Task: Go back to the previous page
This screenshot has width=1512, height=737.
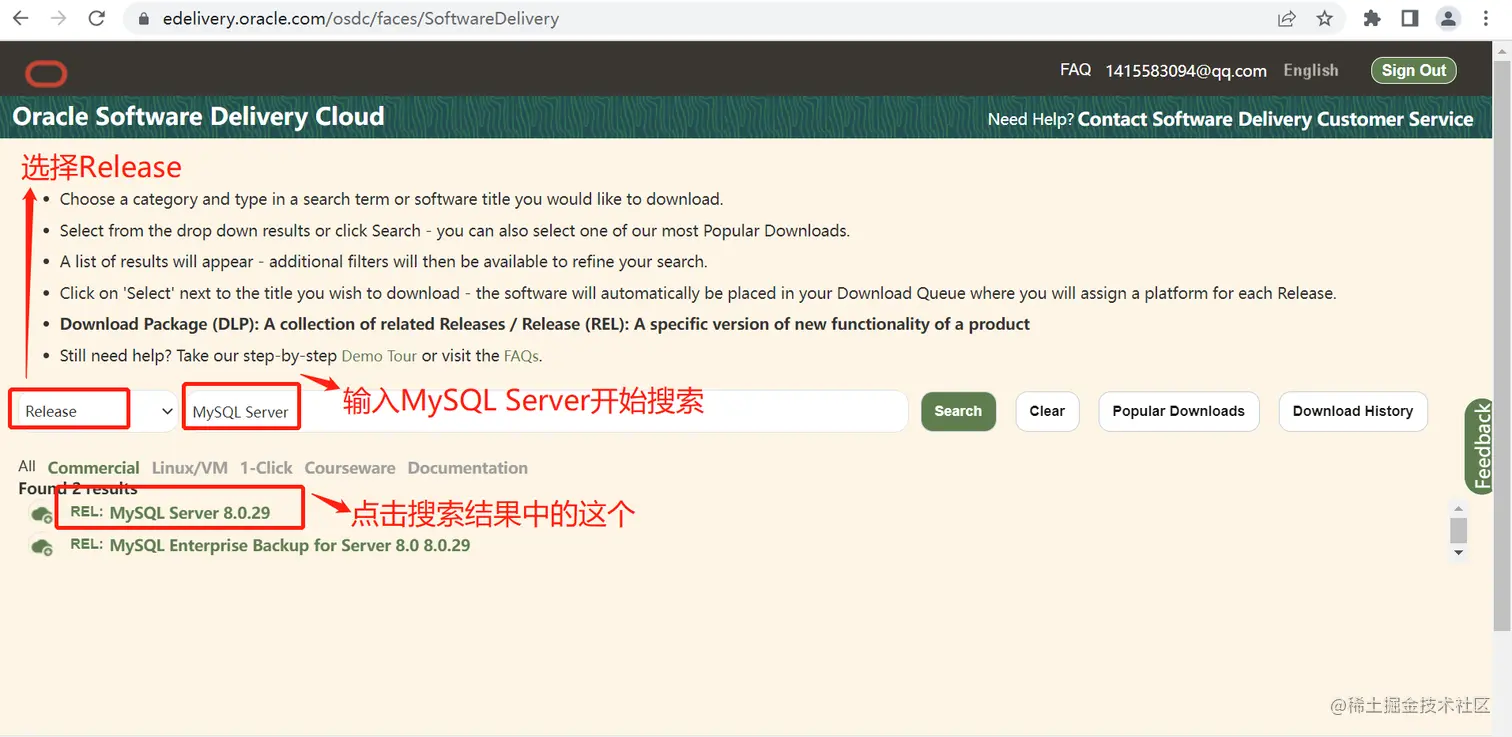Action: coord(20,18)
